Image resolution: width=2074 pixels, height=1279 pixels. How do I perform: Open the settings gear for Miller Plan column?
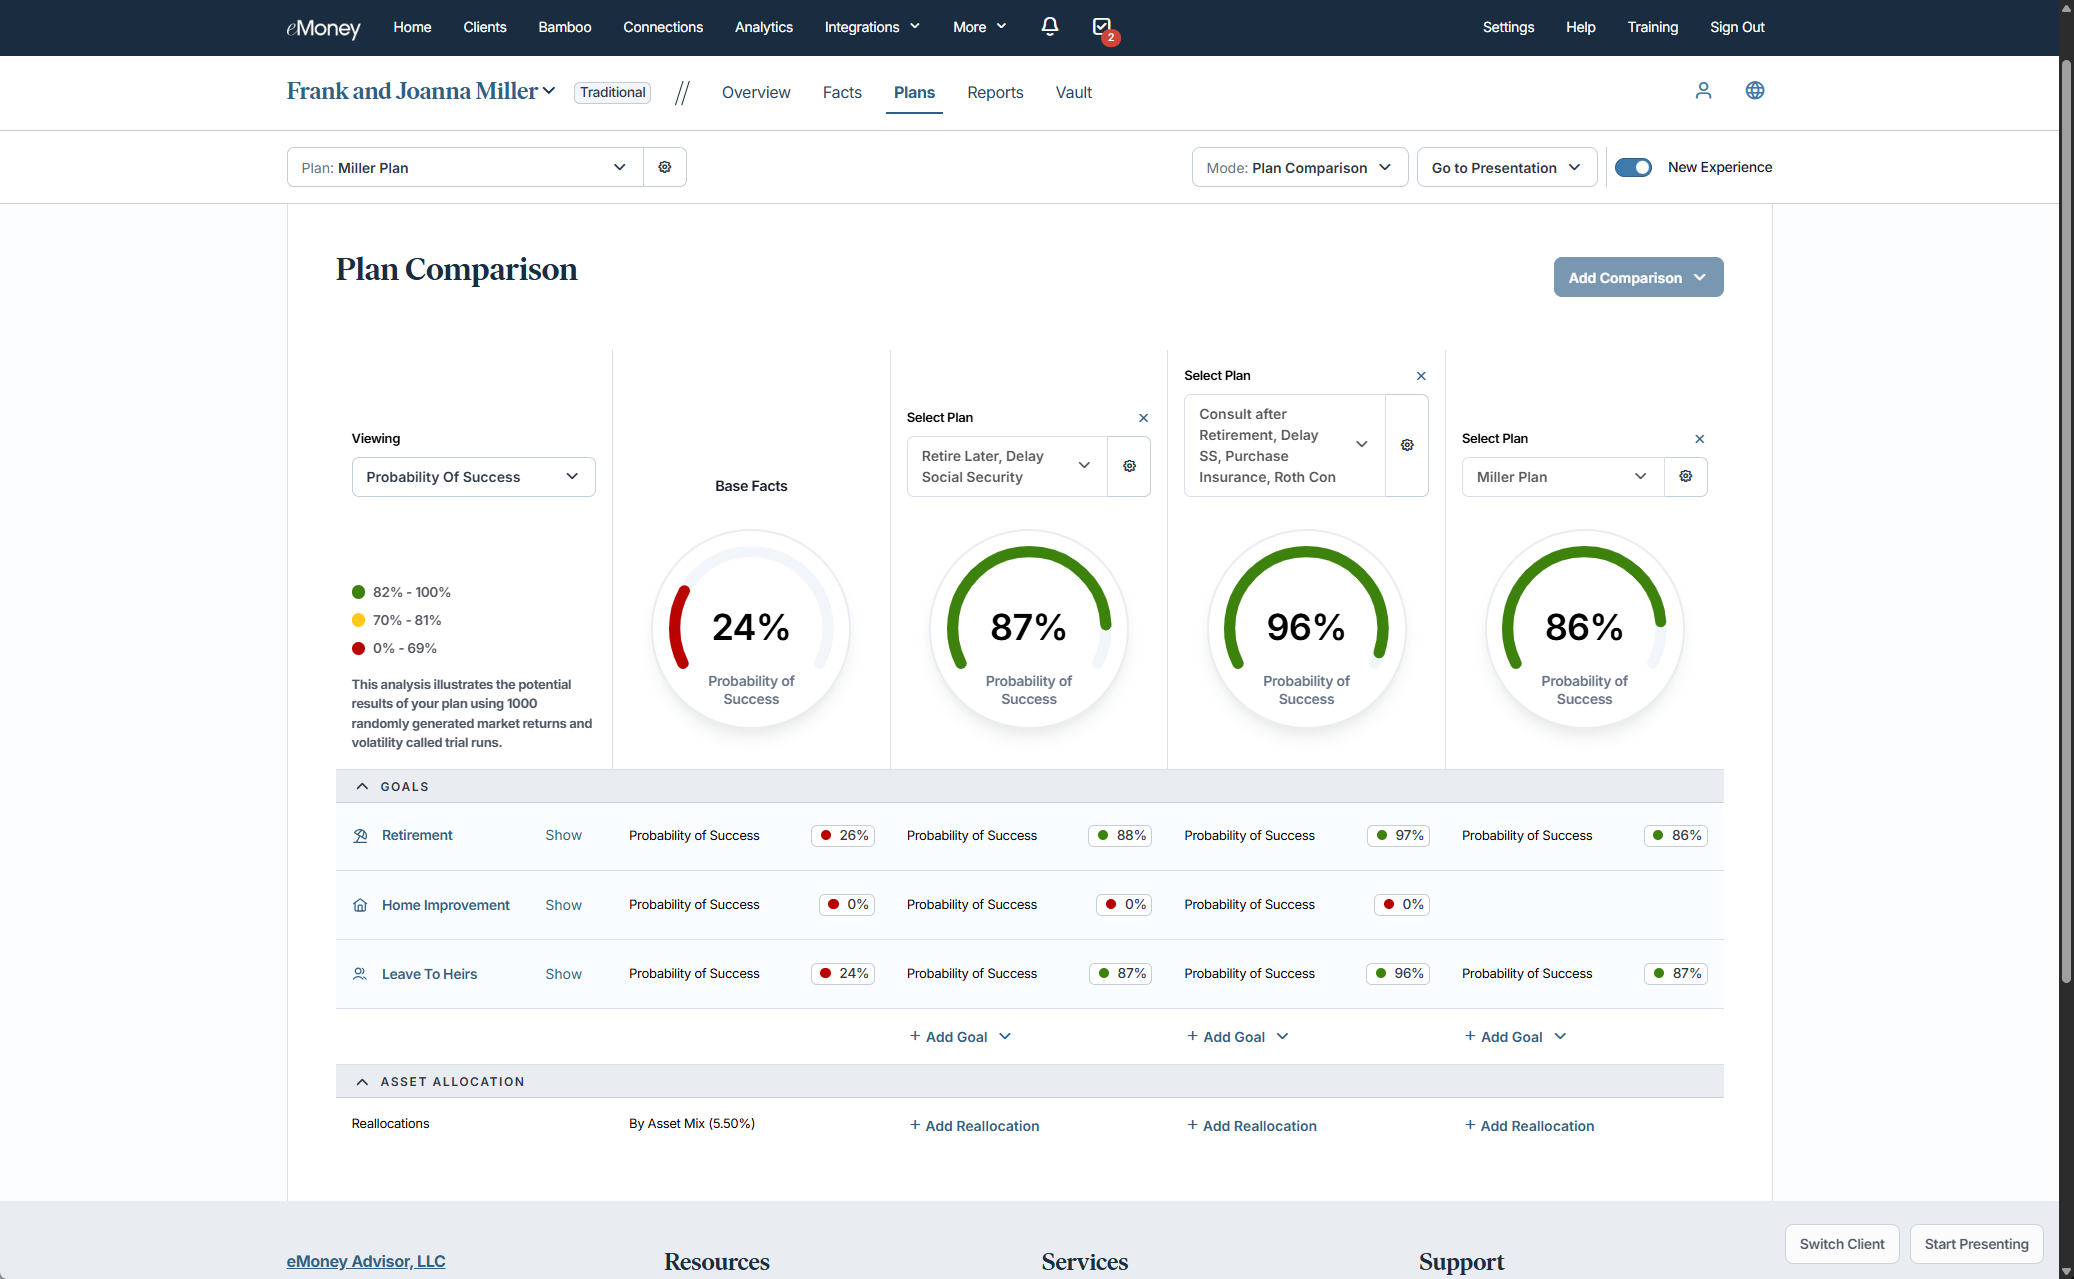tap(1685, 477)
